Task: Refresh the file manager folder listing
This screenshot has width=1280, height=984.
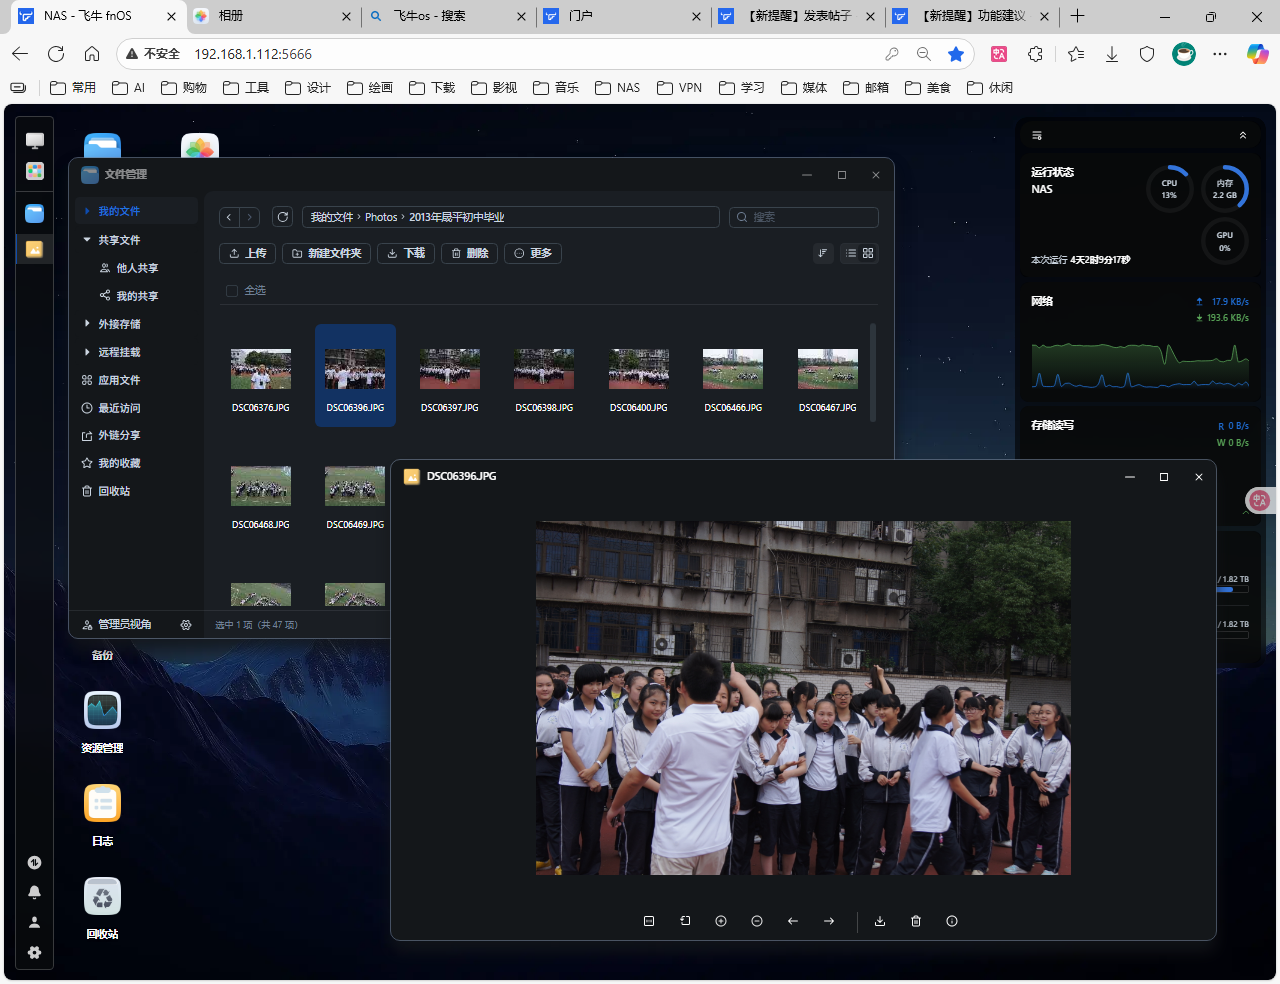Action: 283,217
